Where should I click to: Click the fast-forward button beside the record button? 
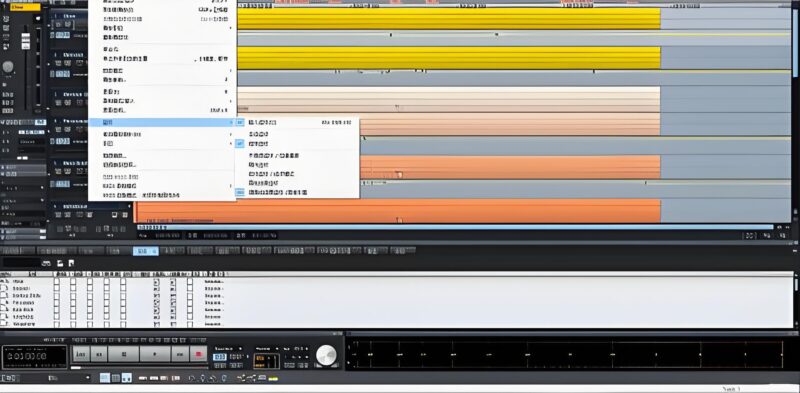pyautogui.click(x=180, y=354)
